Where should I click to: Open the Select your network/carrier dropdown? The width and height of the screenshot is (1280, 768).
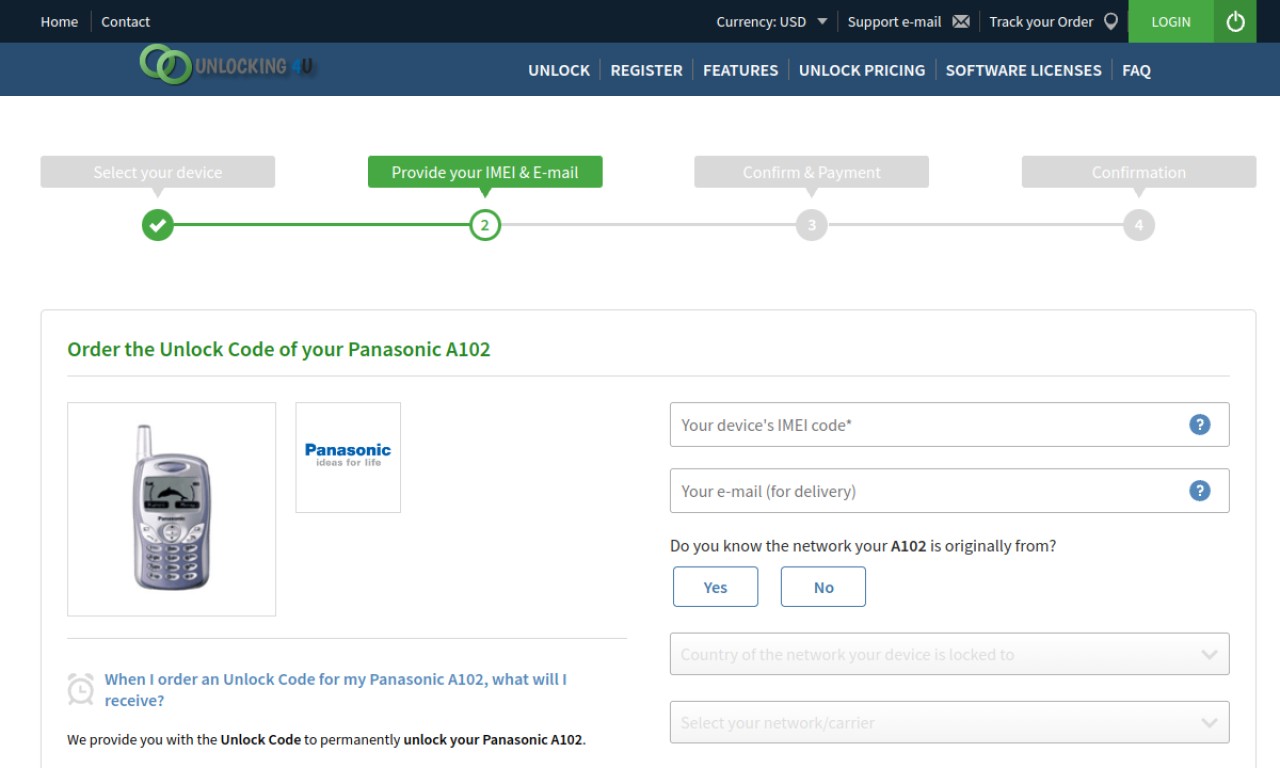click(949, 722)
